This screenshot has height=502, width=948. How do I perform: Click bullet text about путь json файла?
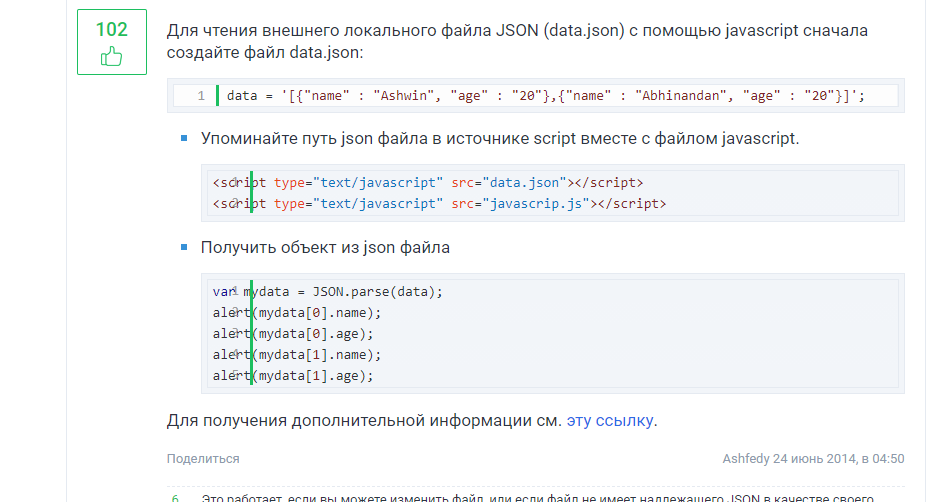click(x=500, y=139)
